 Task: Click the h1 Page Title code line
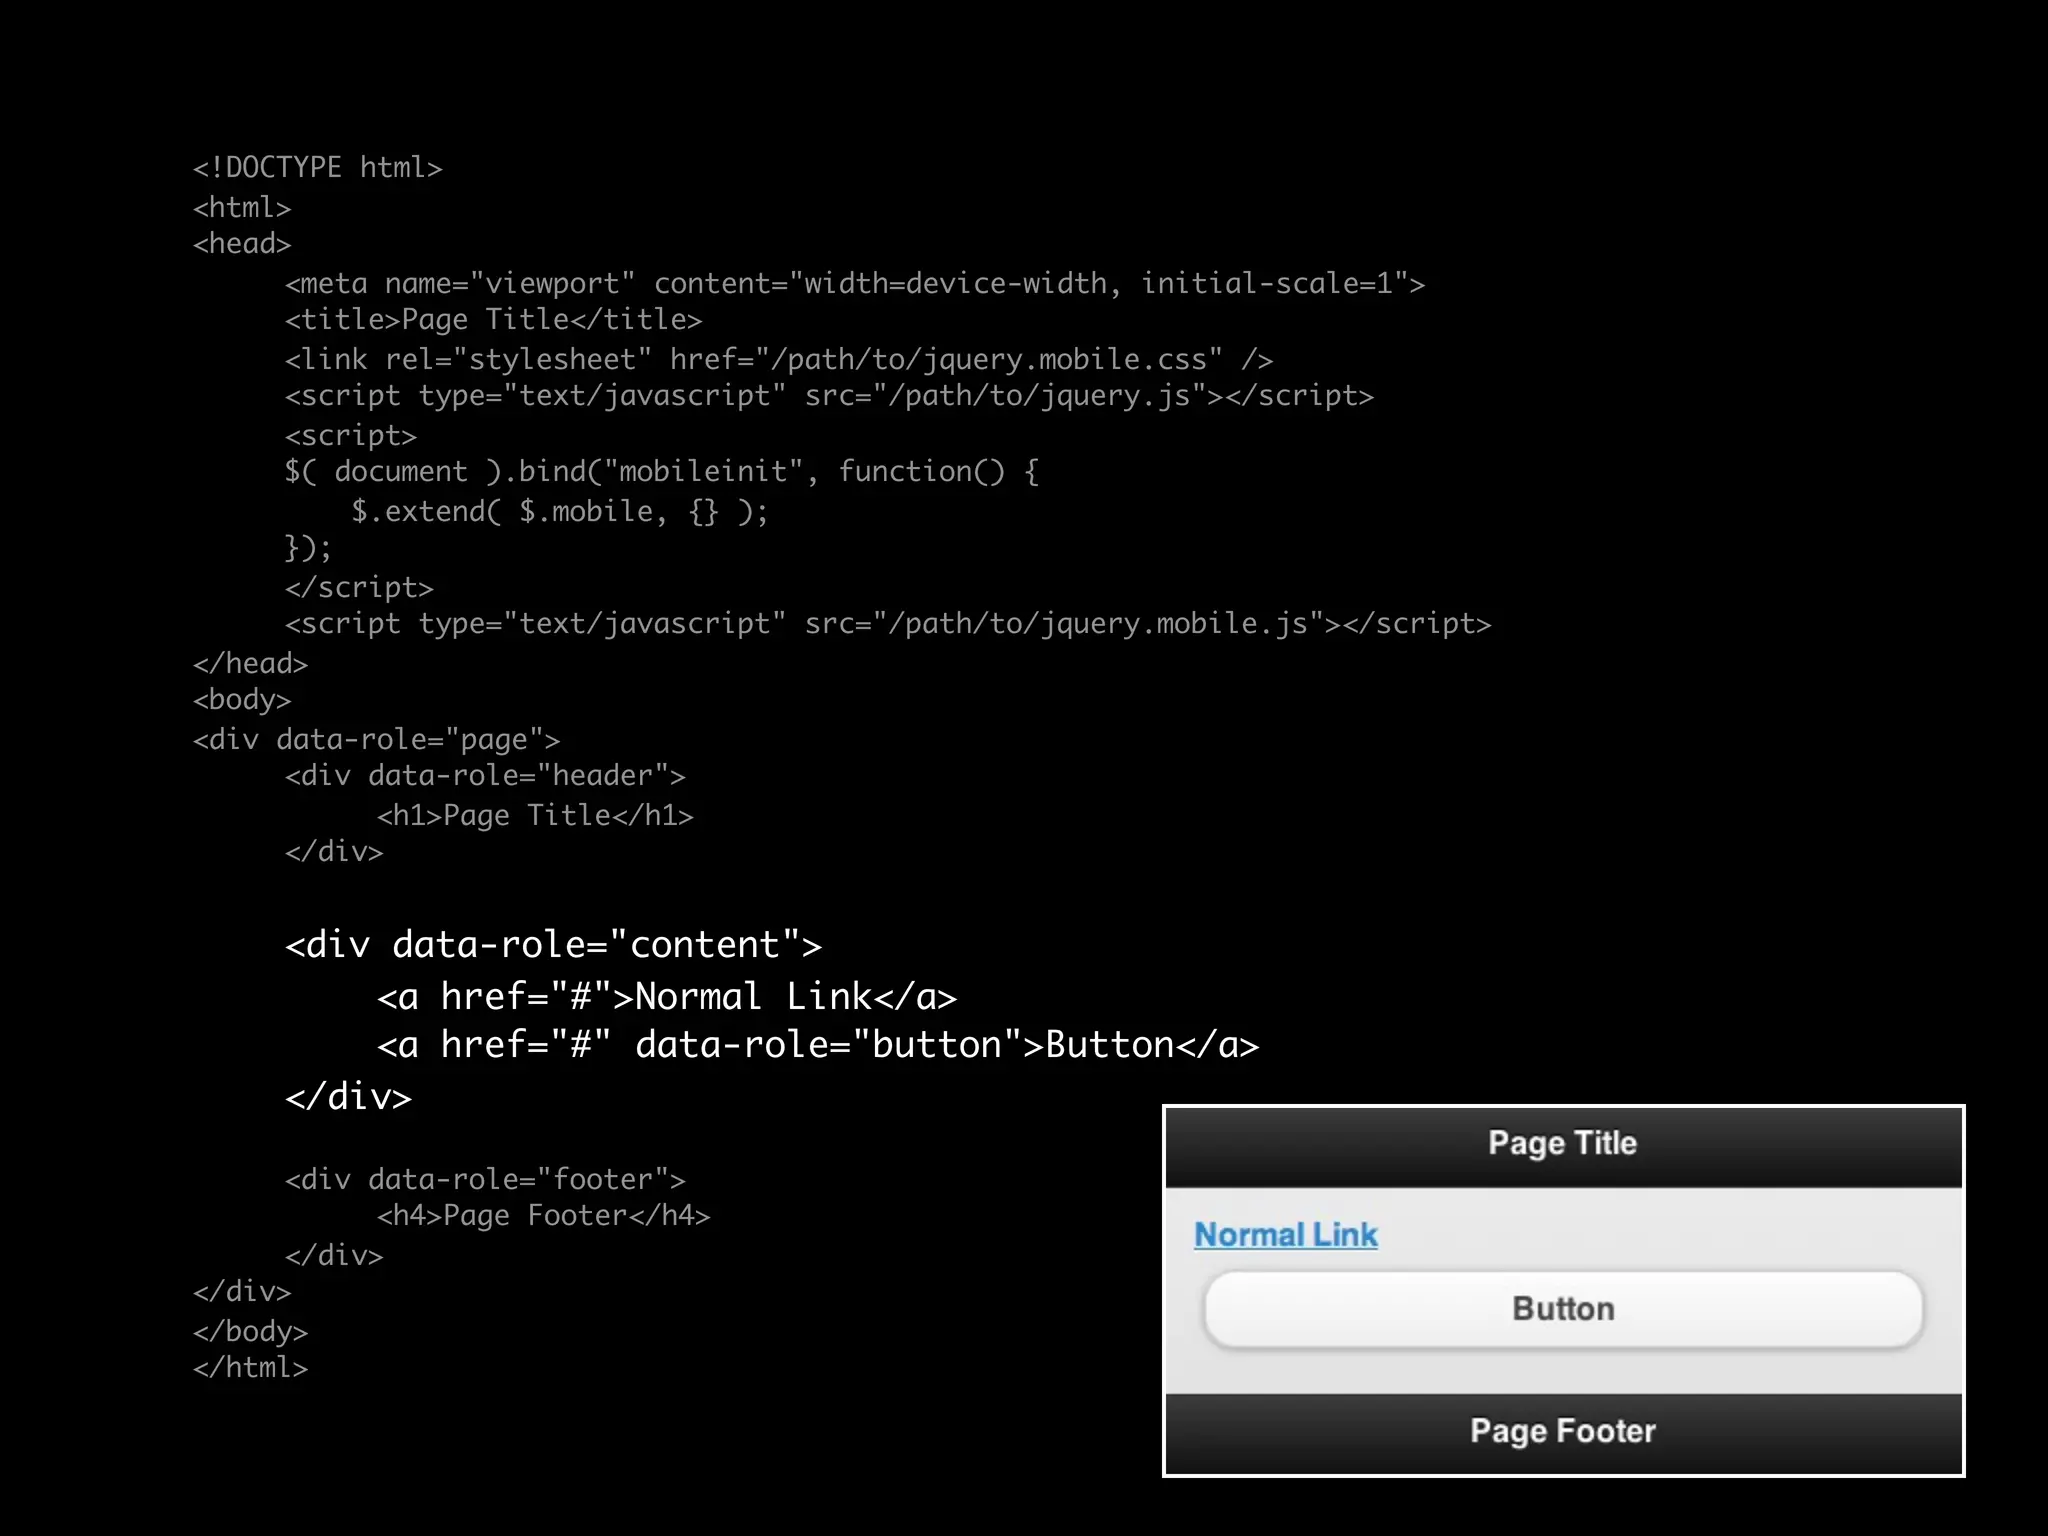pyautogui.click(x=535, y=816)
